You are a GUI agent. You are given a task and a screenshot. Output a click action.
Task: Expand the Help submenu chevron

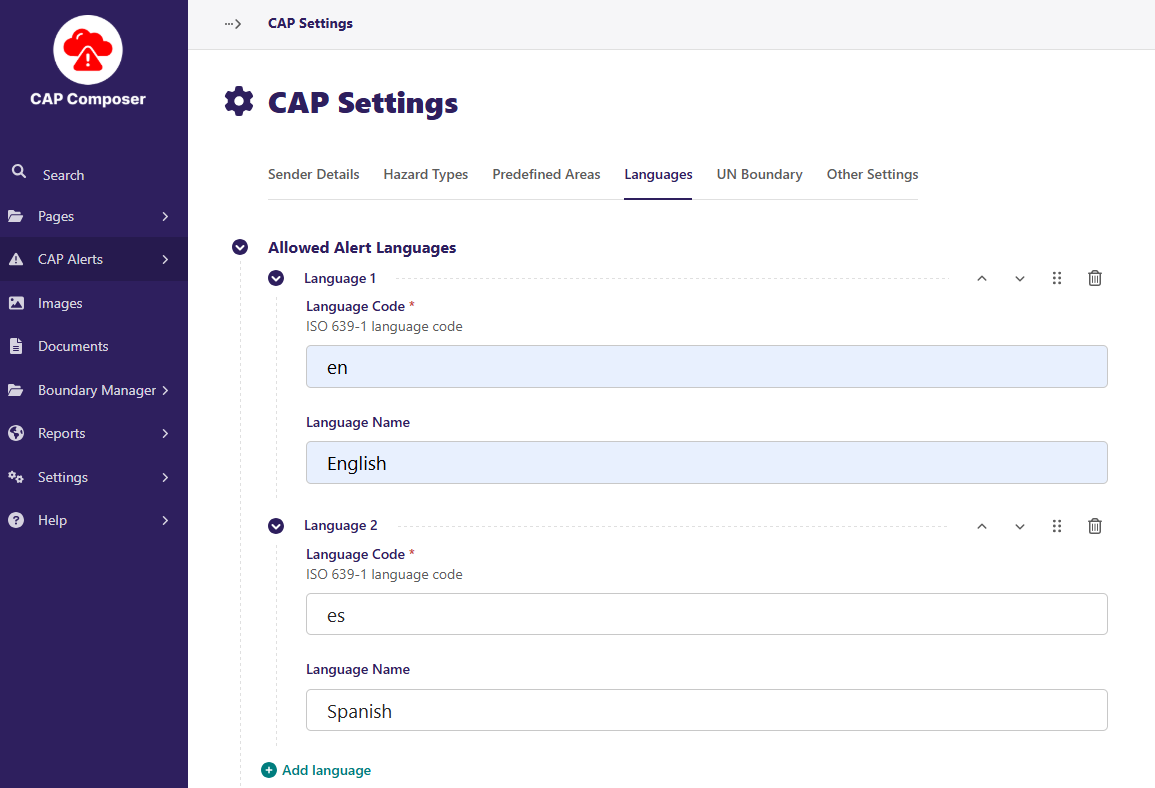pyautogui.click(x=165, y=520)
